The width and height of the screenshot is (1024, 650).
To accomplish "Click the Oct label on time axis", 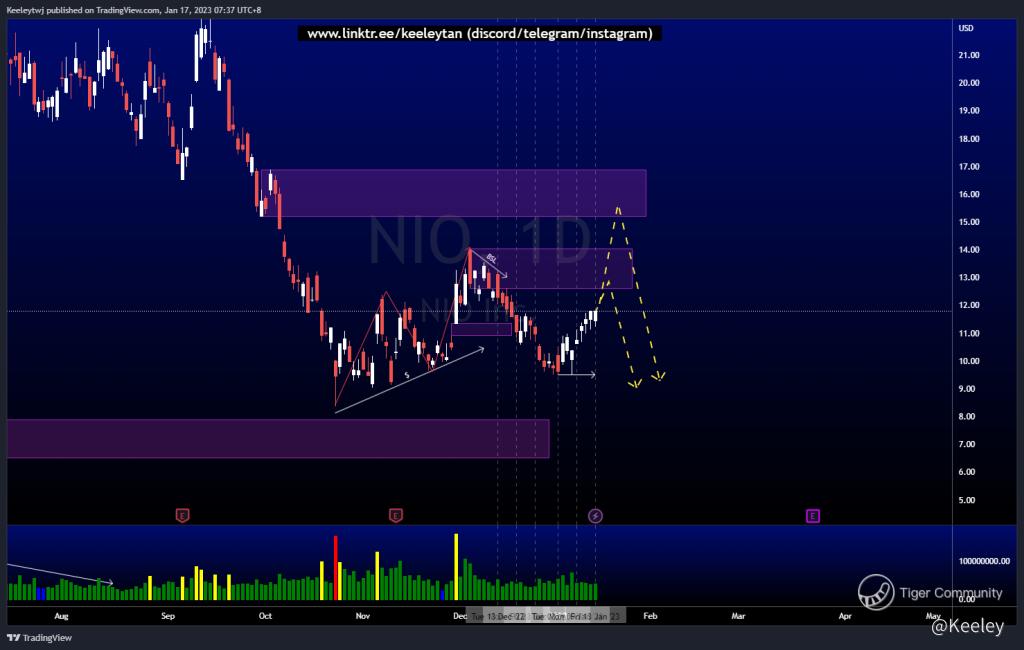I will click(265, 616).
